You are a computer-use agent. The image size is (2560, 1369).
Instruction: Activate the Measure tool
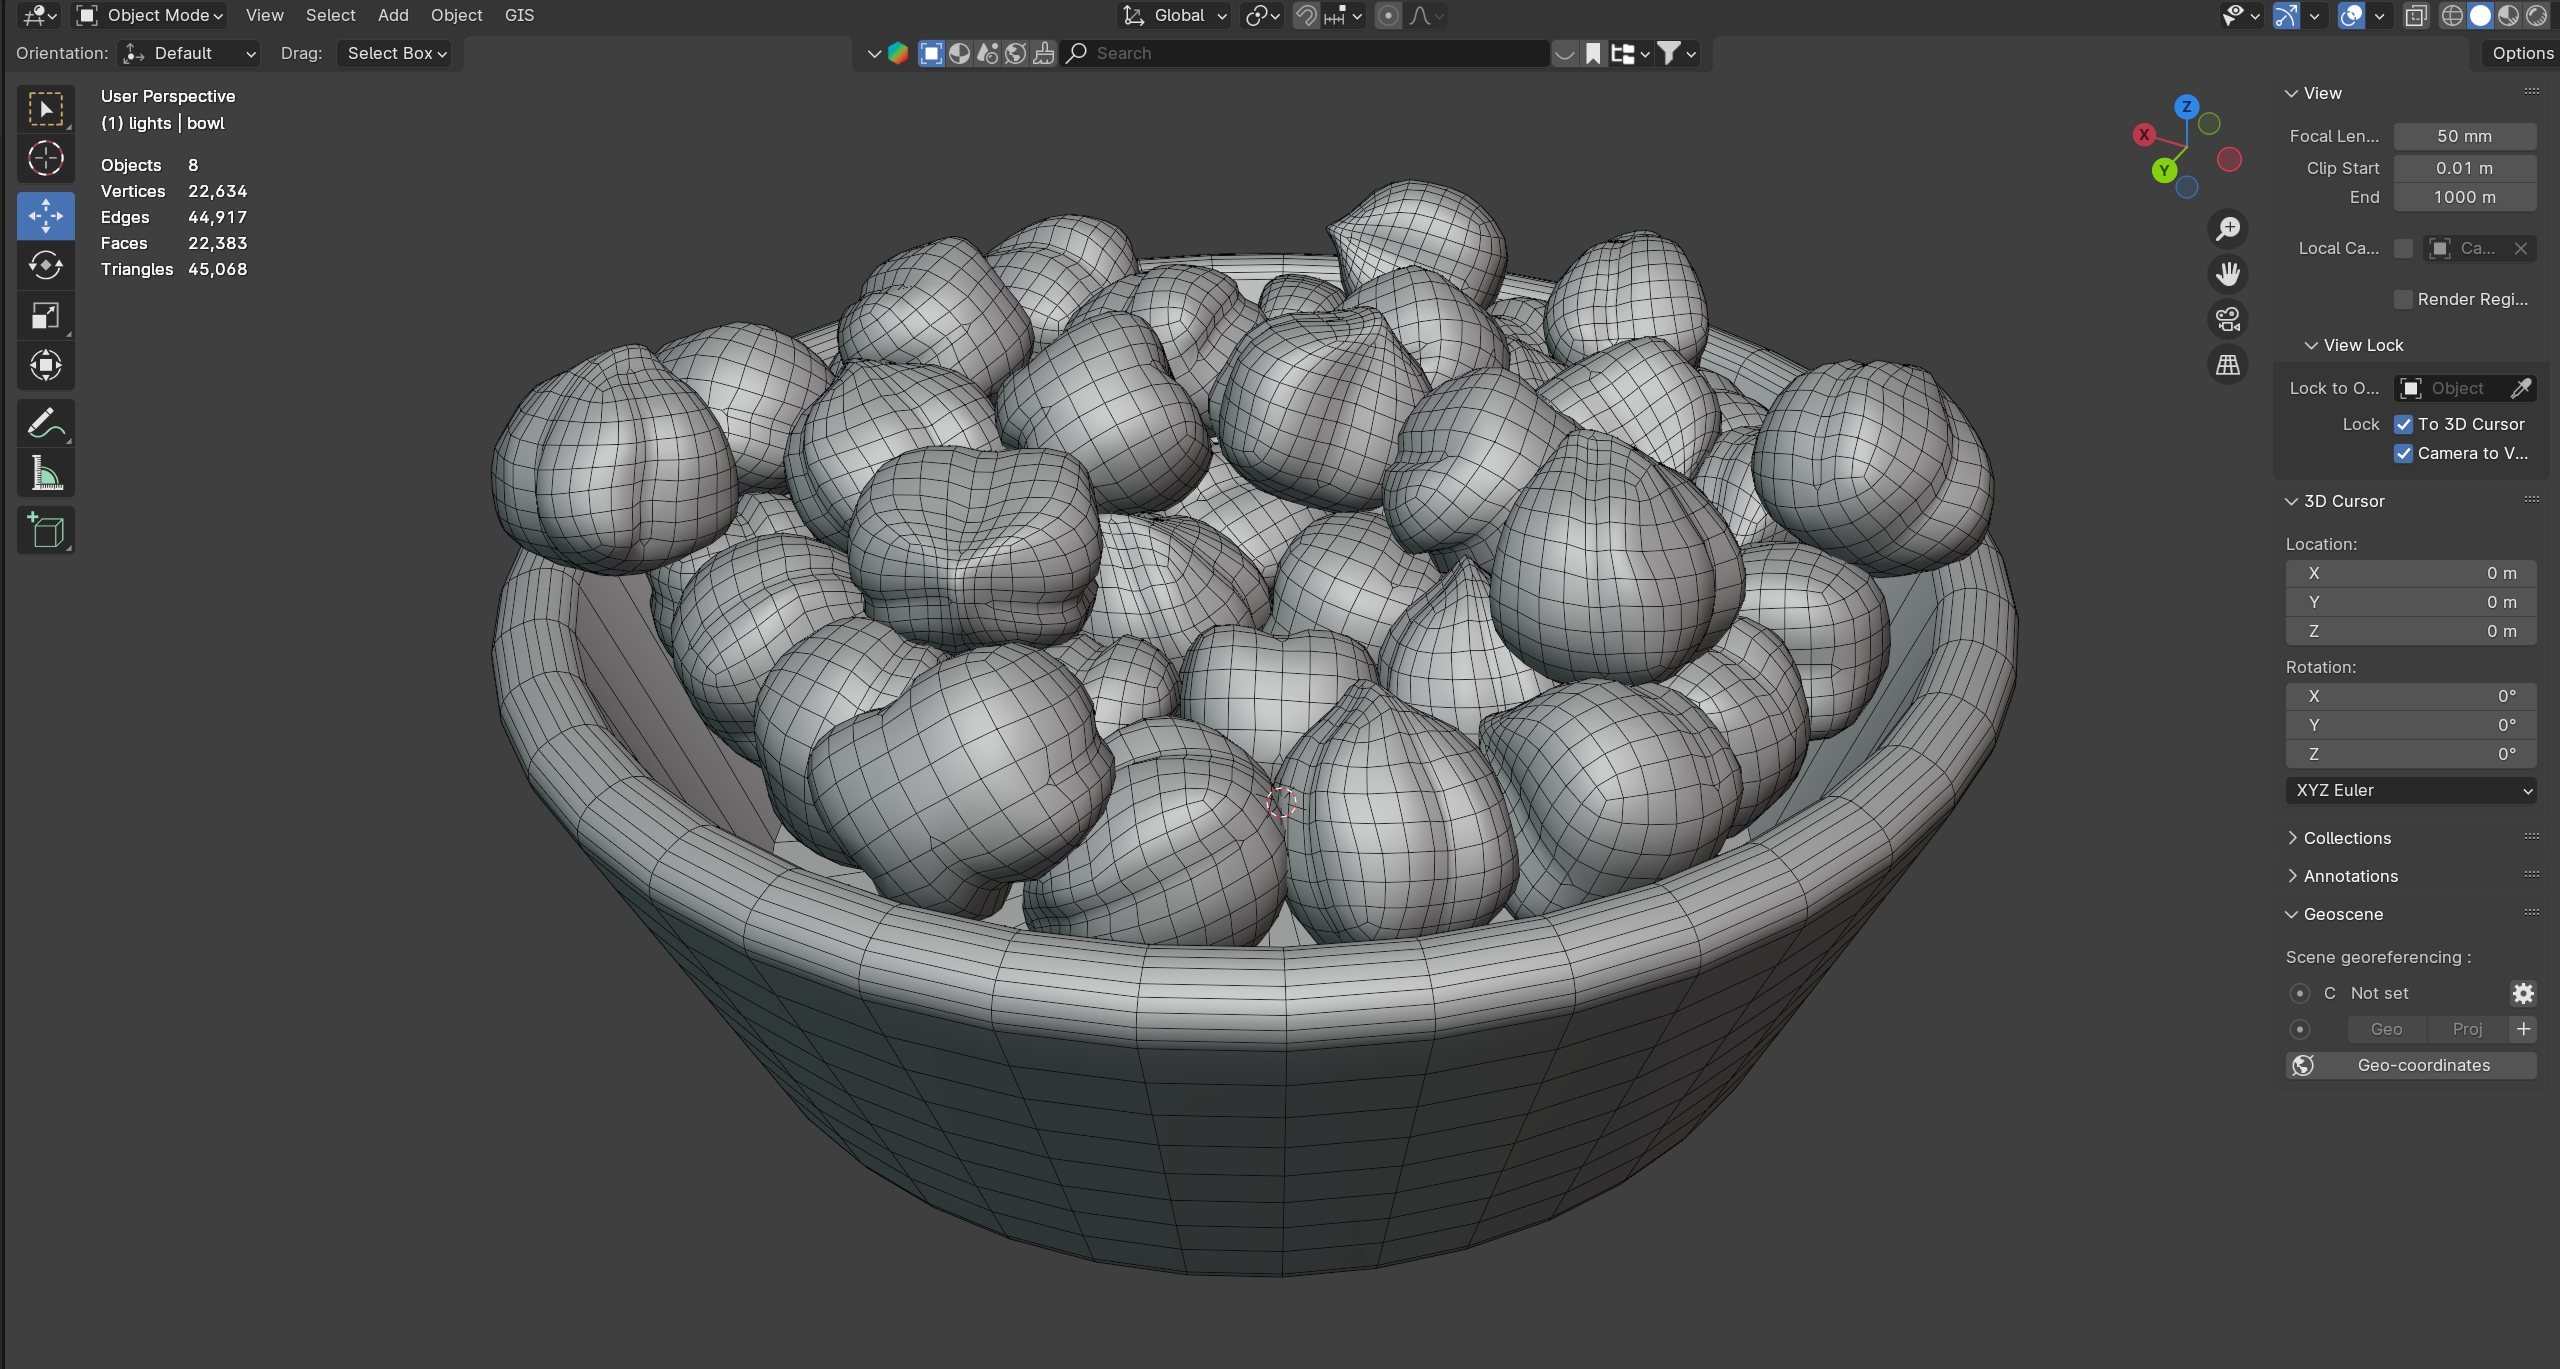coord(45,474)
